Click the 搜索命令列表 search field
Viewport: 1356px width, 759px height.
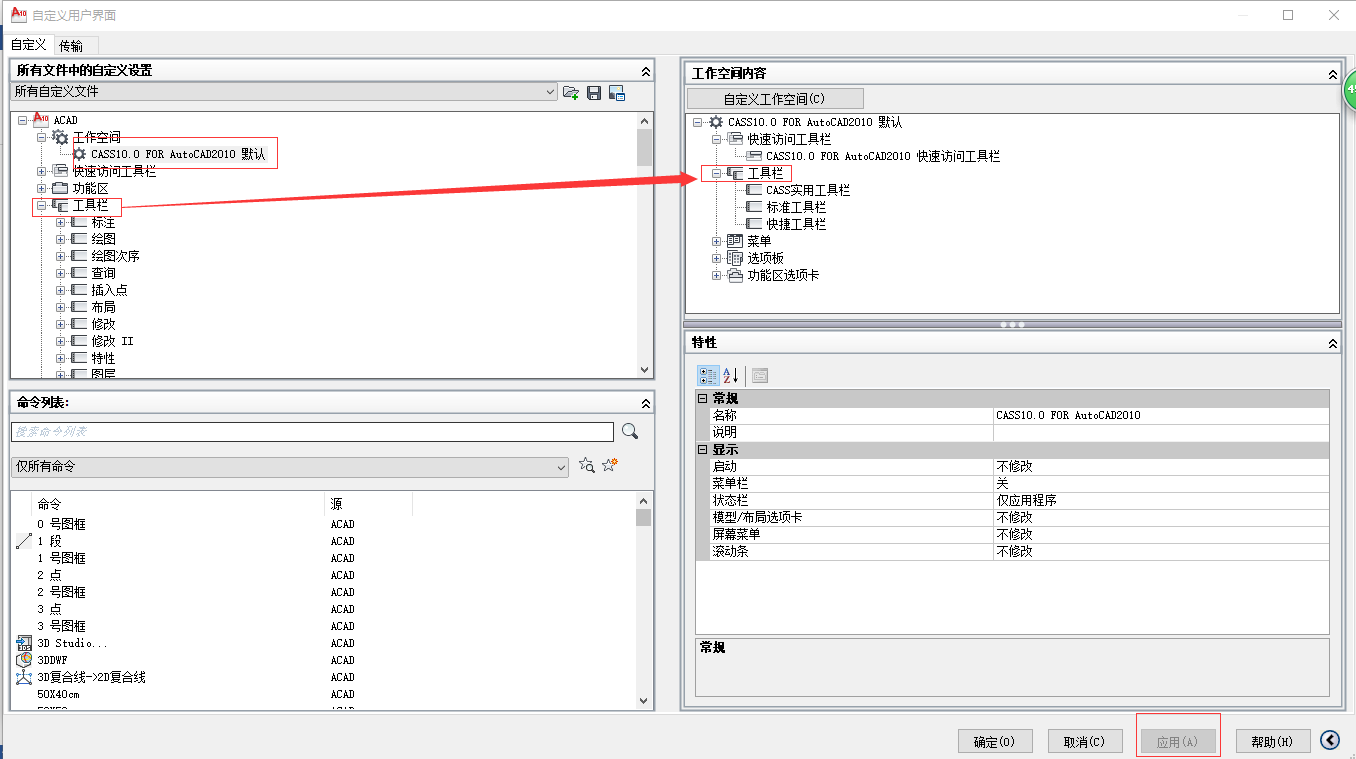tap(312, 432)
